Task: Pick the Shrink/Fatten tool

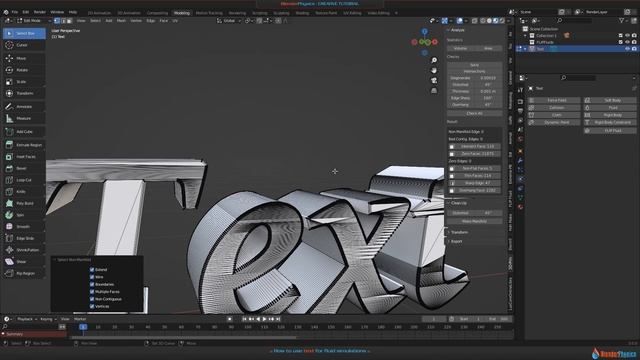Action: click(x=24, y=250)
